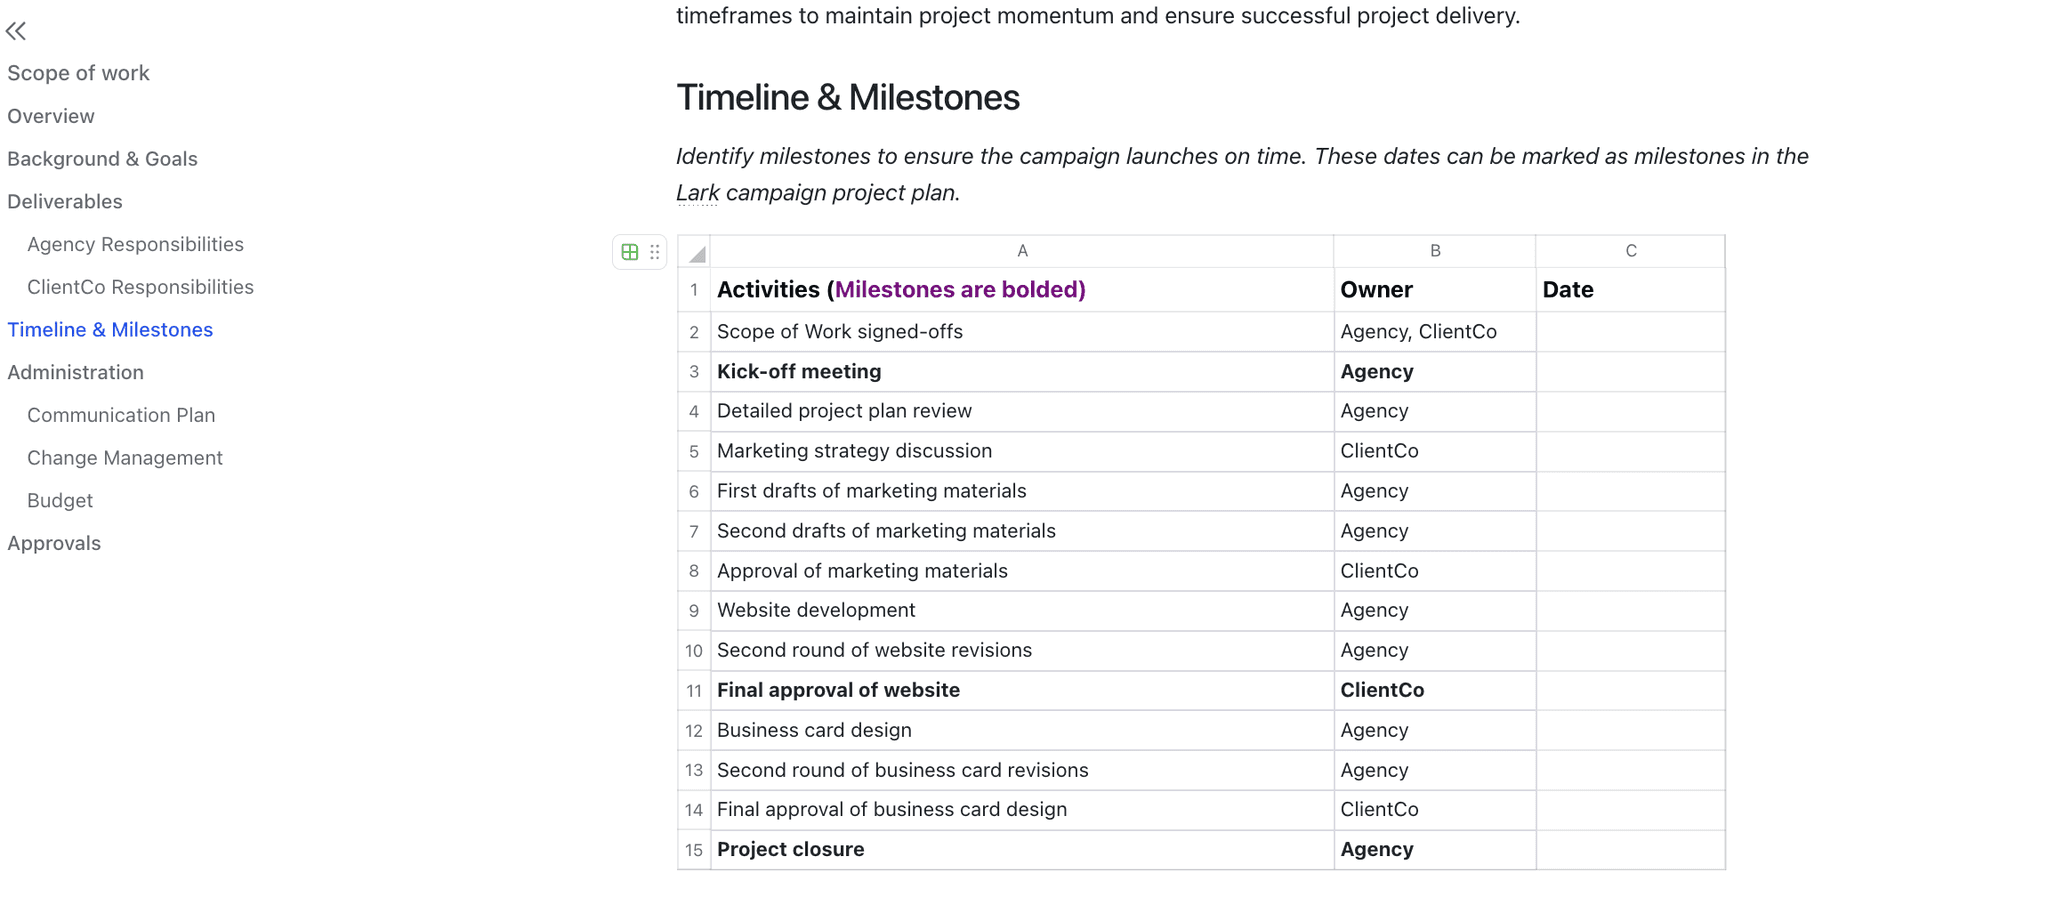This screenshot has width=2048, height=915.
Task: Go to Budget outline entry
Action: [60, 501]
